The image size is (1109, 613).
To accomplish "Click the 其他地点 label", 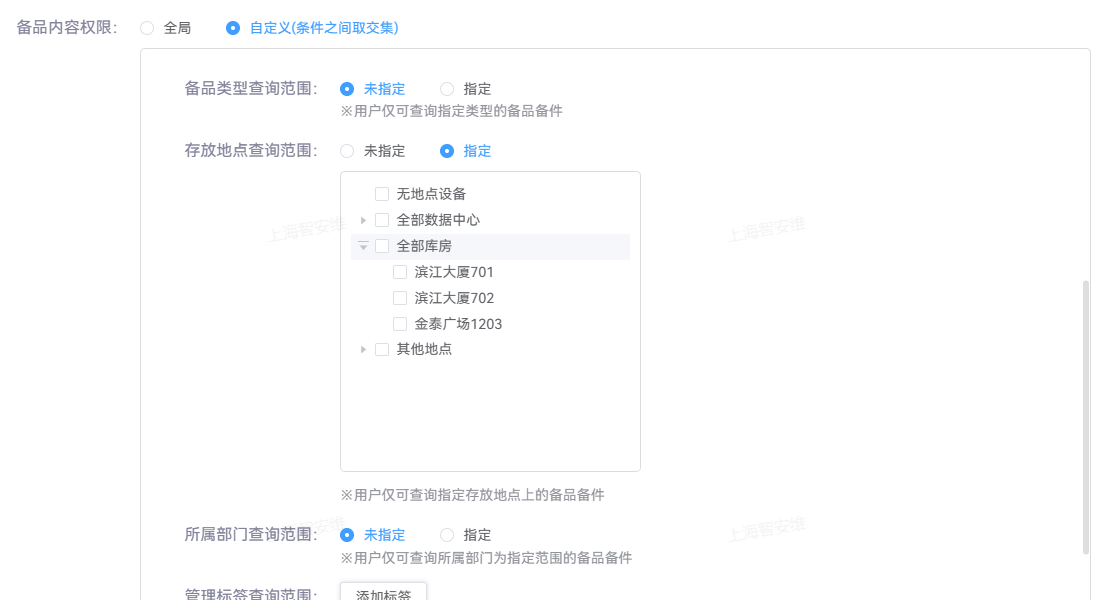I will [424, 349].
